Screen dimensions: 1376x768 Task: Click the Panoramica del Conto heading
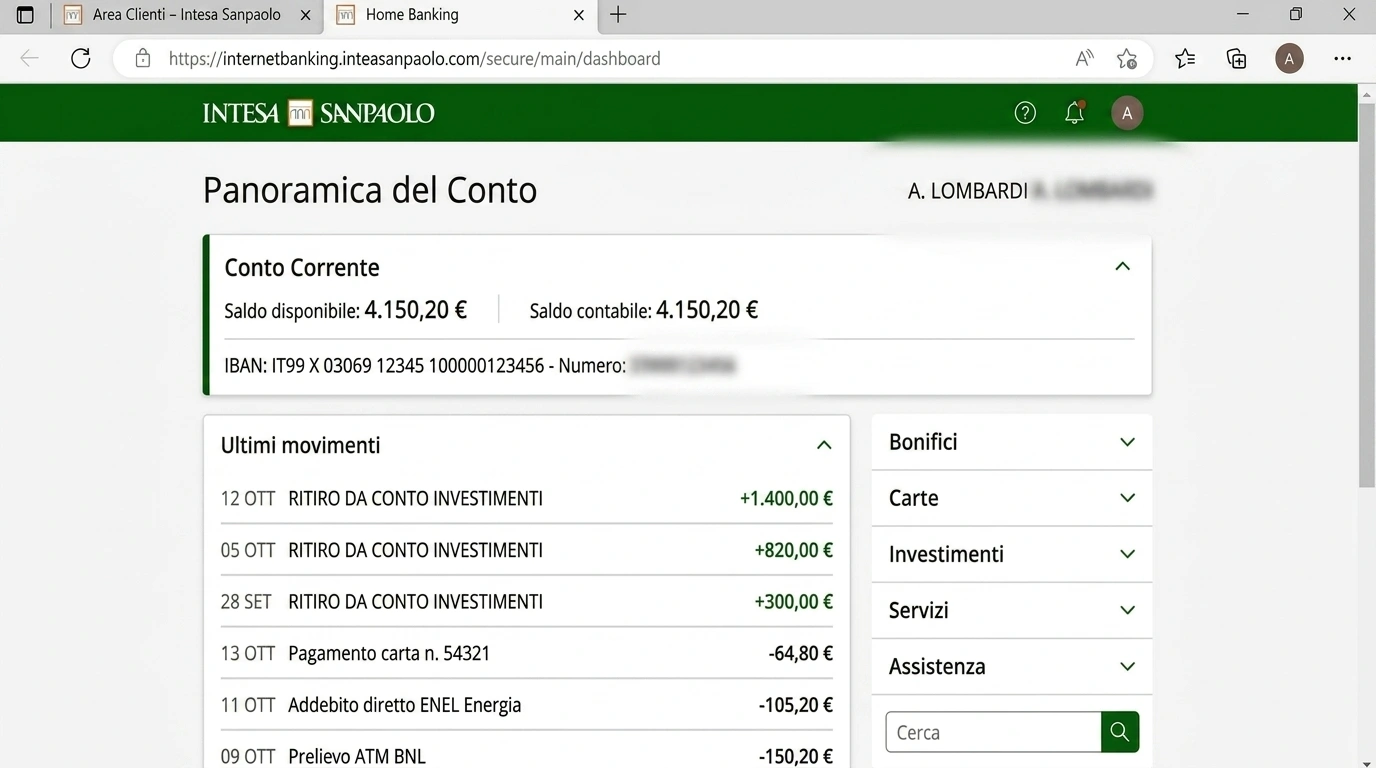tap(370, 190)
